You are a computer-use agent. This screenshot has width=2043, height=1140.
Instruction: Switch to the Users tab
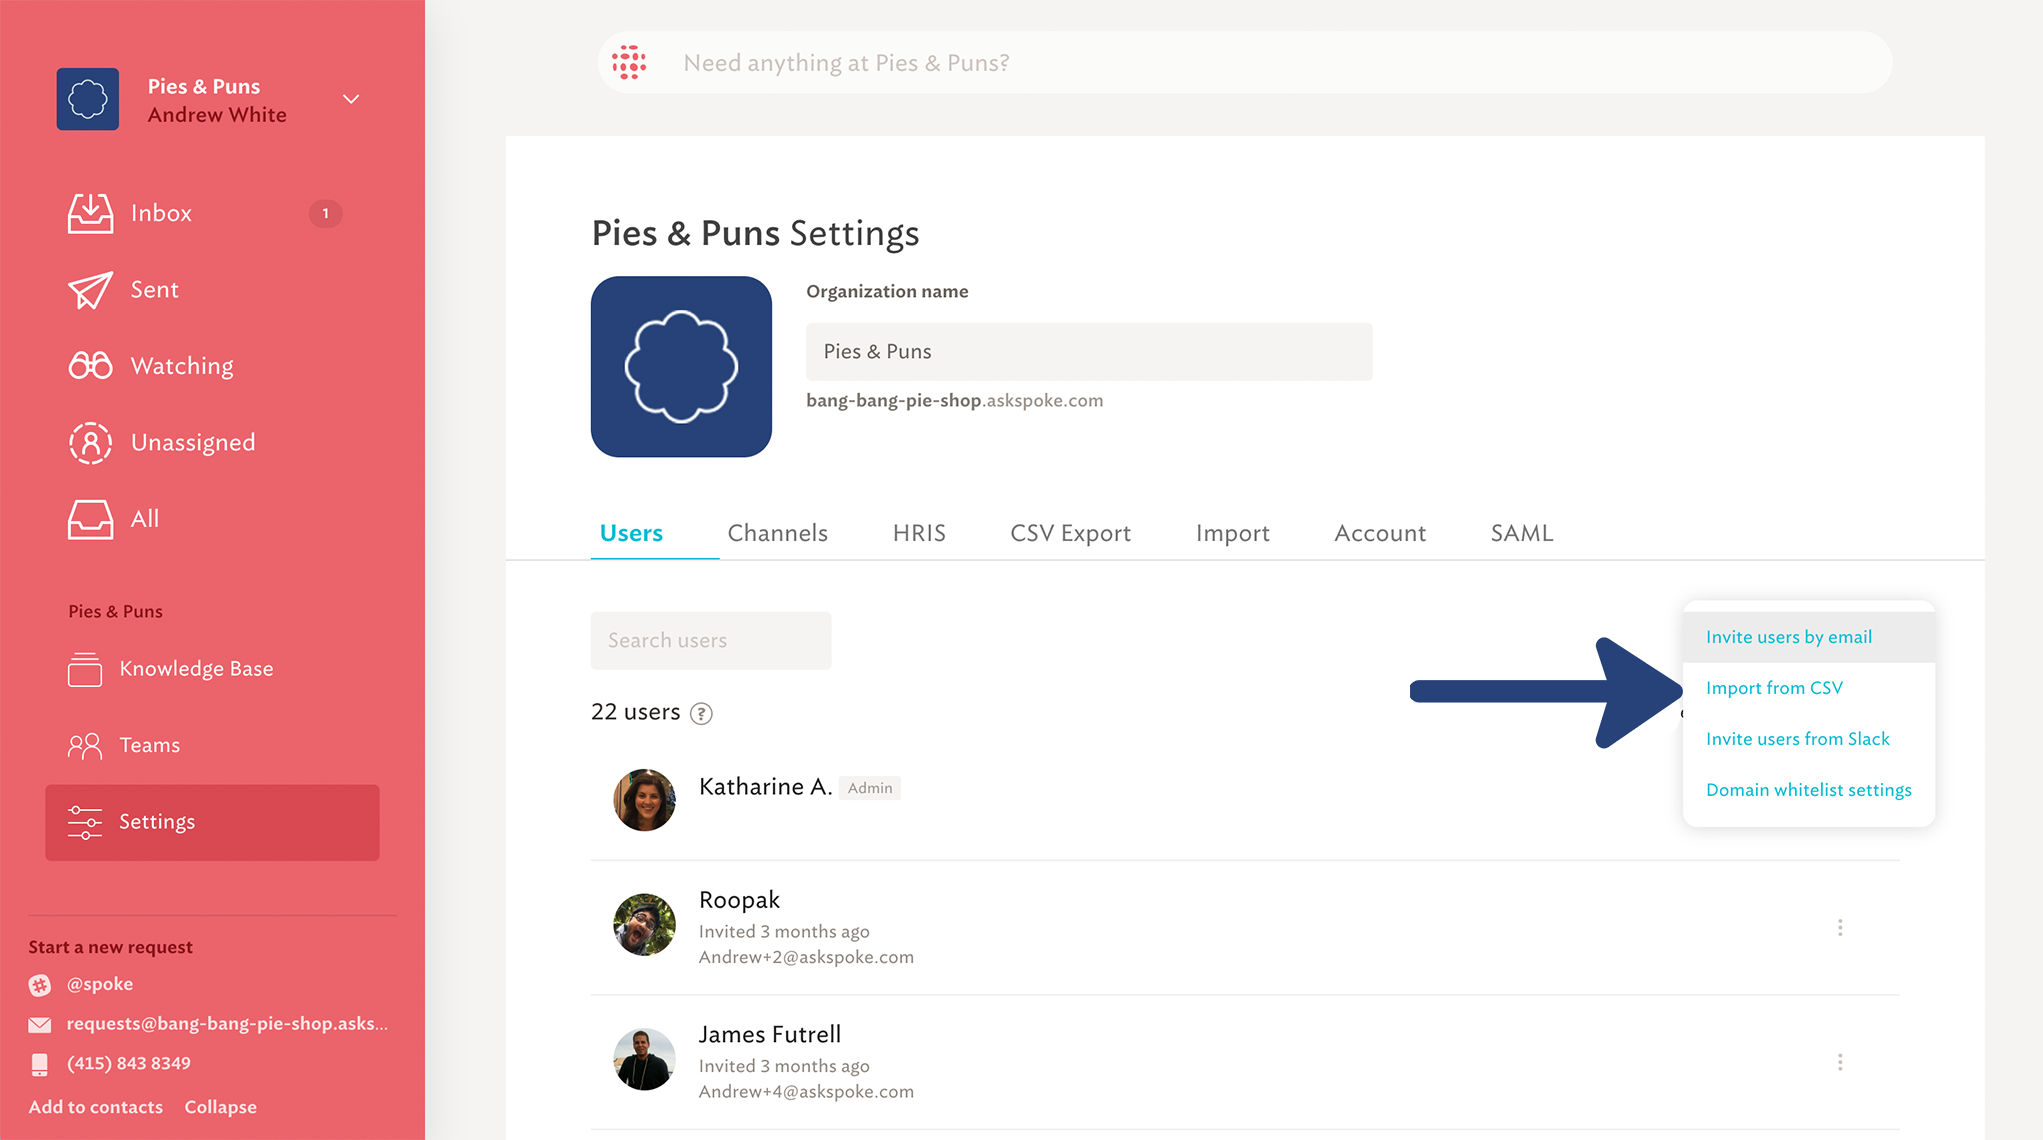631,533
